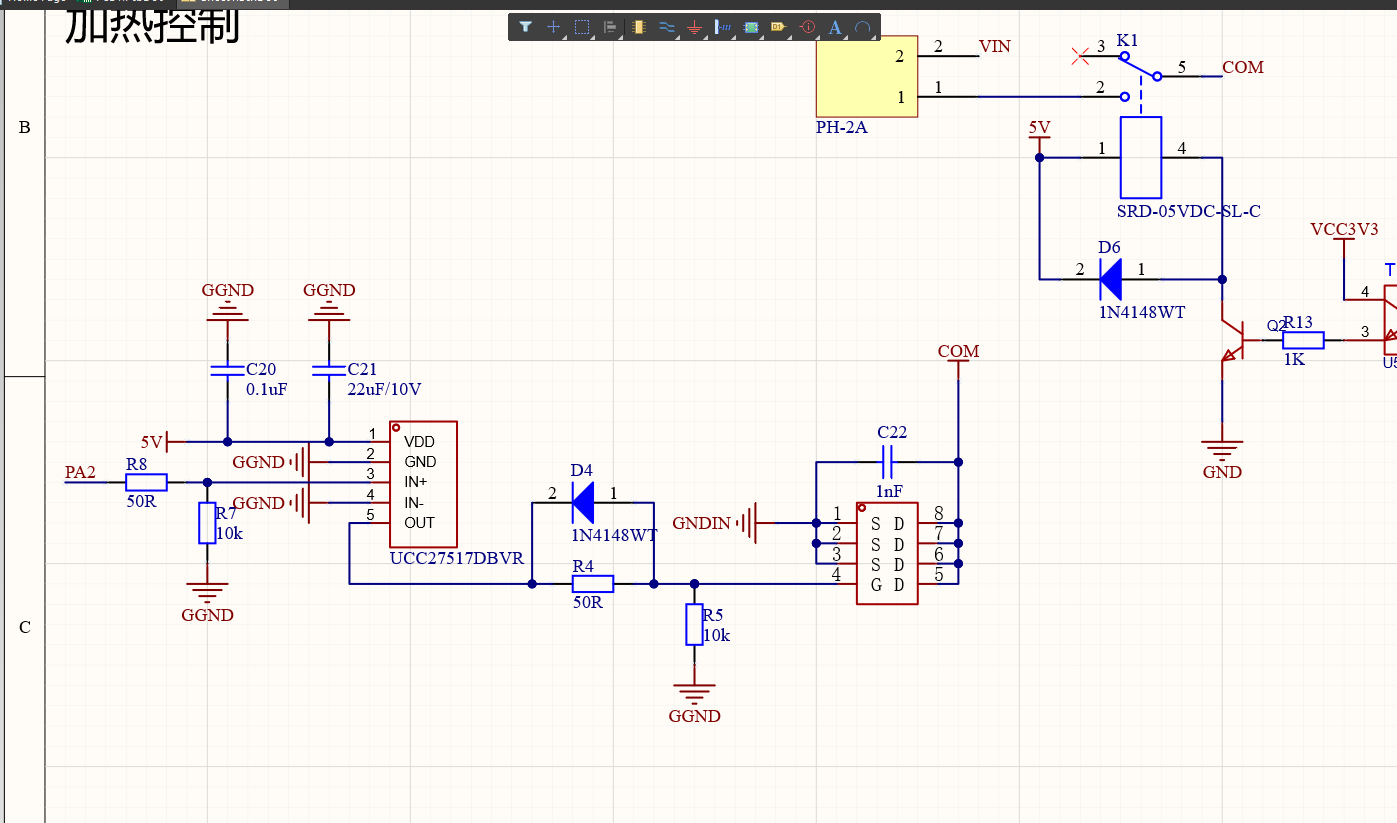Select the PH-2A connector component
Viewport: 1397px width, 823px height.
pyautogui.click(x=866, y=77)
